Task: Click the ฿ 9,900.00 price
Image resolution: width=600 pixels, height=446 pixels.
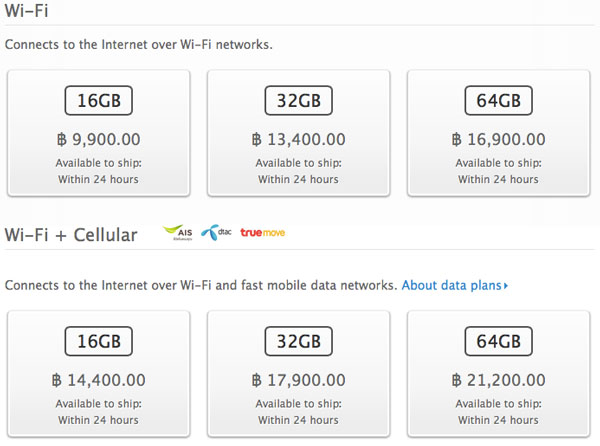Action: 99,140
